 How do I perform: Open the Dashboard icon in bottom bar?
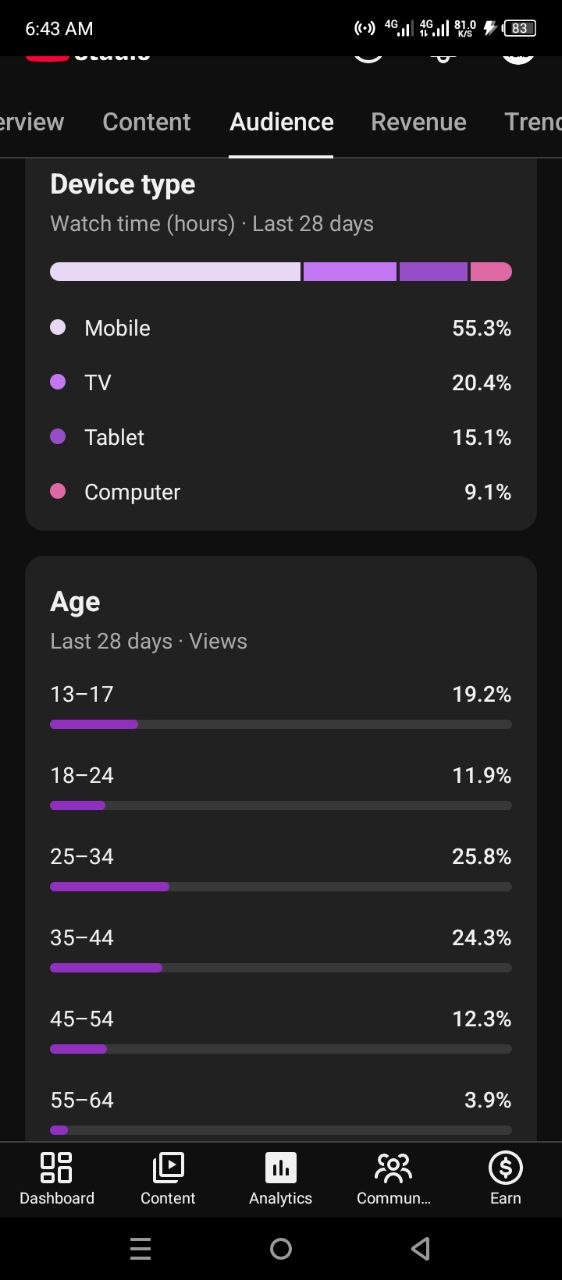coord(56,1168)
